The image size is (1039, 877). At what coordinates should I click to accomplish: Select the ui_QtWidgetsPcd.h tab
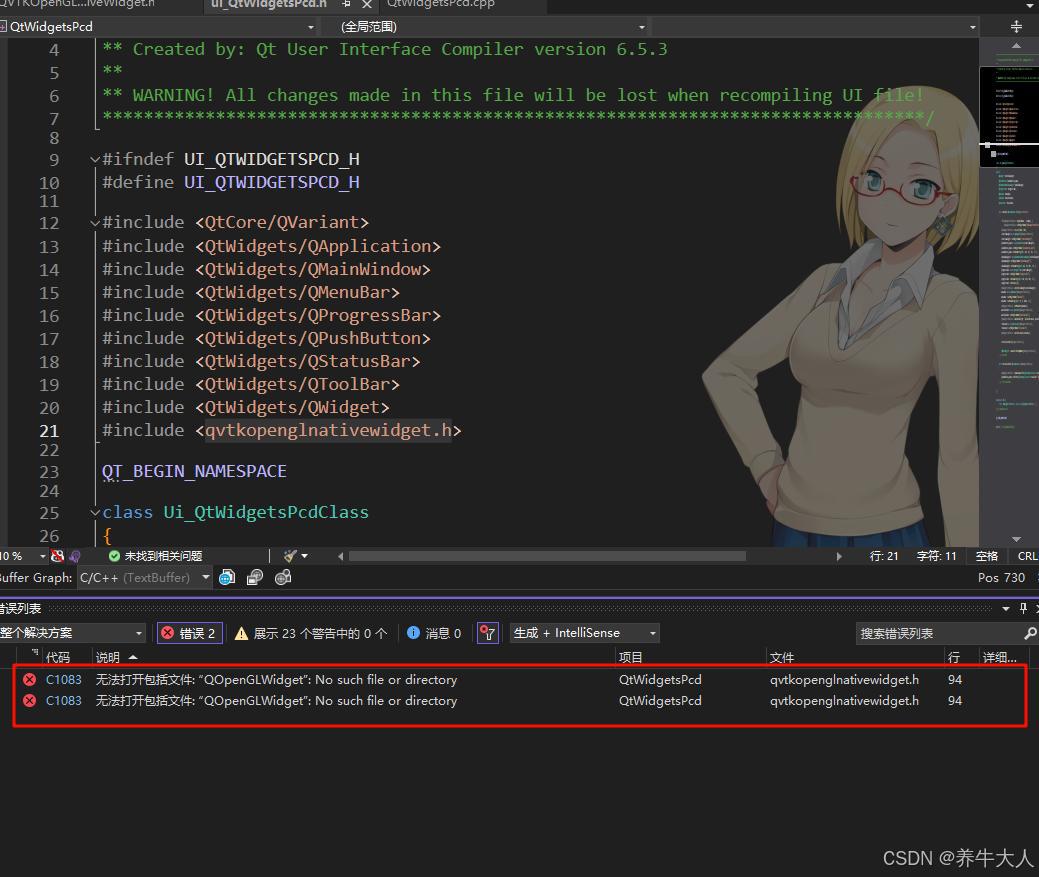[269, 4]
